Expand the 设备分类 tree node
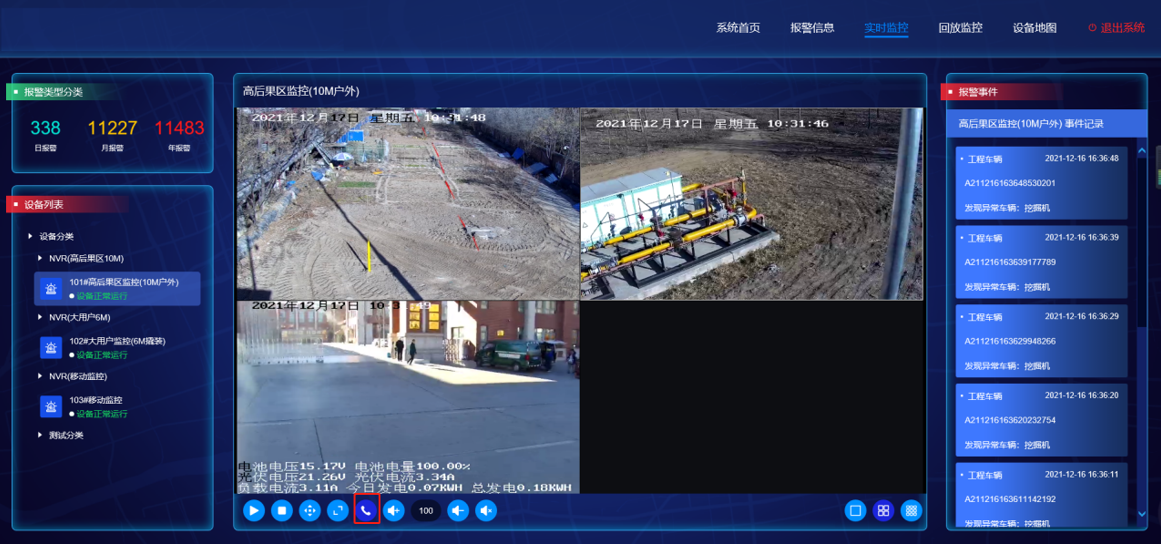The height and width of the screenshot is (544, 1161). (31, 237)
